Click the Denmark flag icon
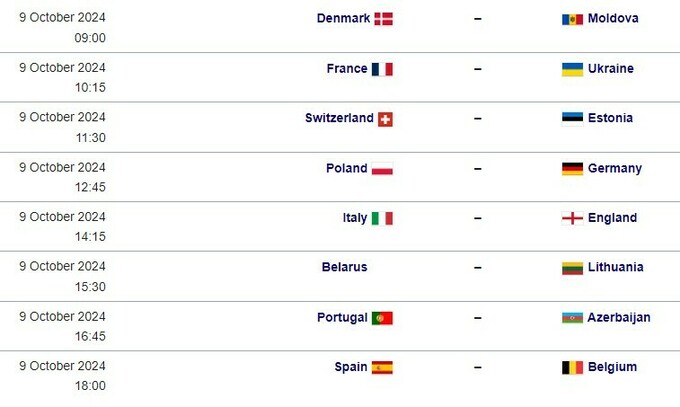The width and height of the screenshot is (680, 407). 383,19
